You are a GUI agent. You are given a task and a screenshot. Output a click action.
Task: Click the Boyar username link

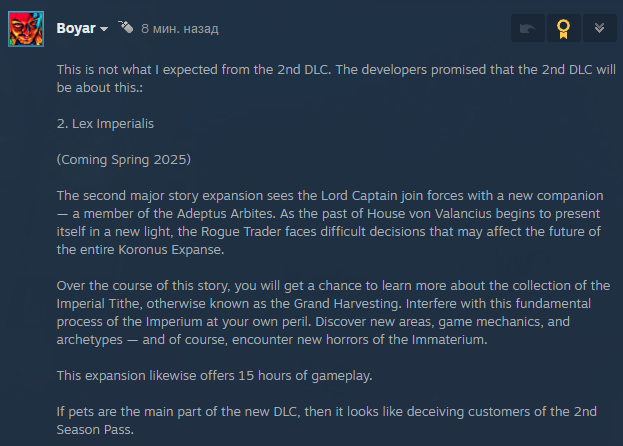coord(75,28)
